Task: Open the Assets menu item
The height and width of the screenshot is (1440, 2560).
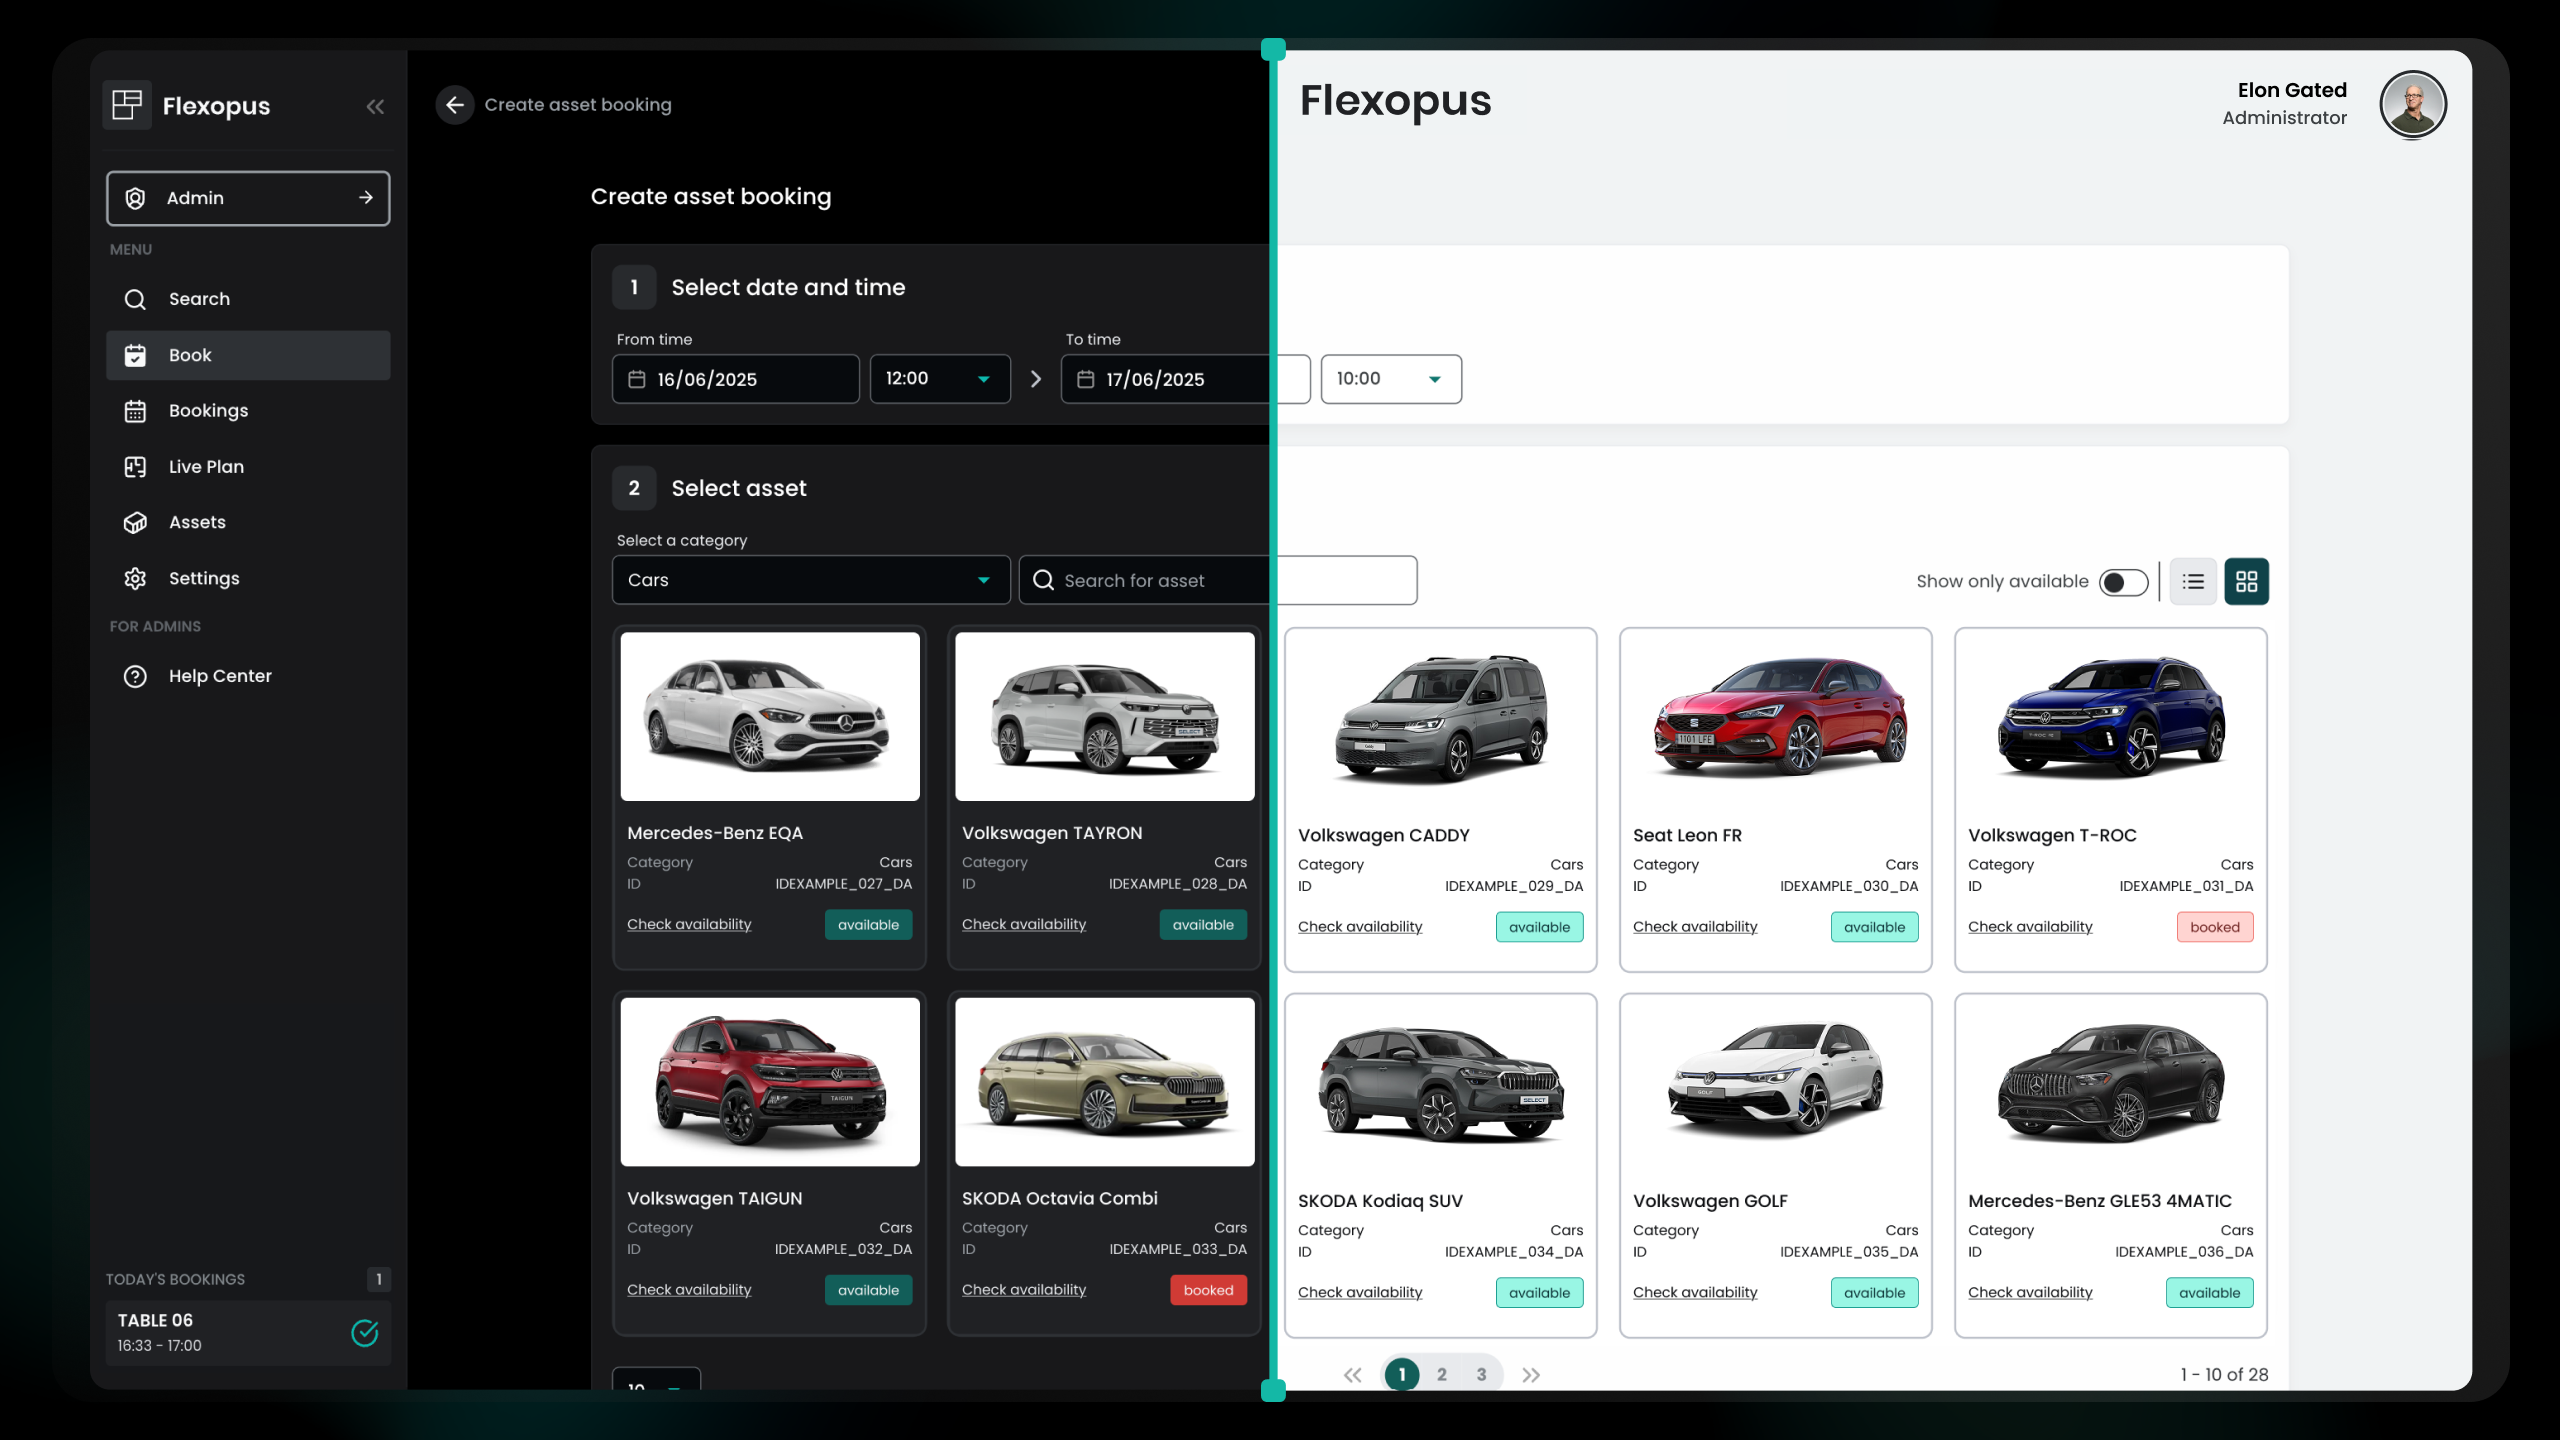Action: point(197,523)
